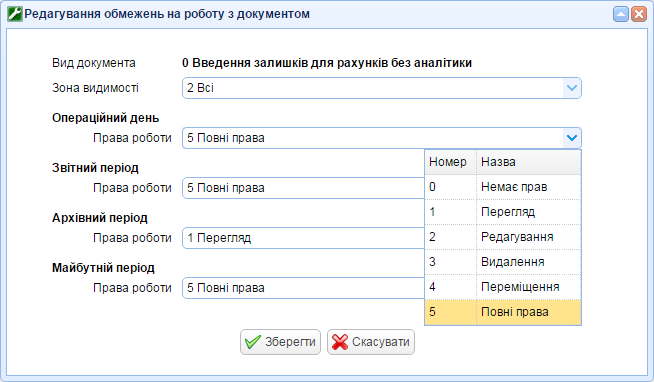
Task: Click the 'Номер' column header
Action: click(450, 162)
